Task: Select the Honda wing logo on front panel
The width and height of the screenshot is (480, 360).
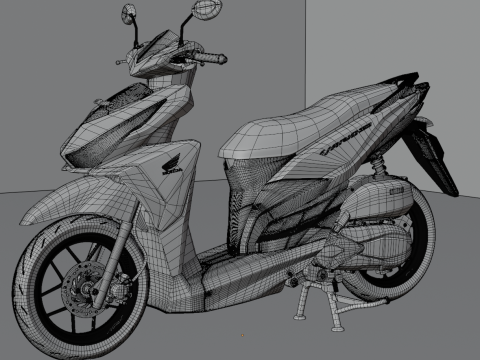Action: (172, 165)
